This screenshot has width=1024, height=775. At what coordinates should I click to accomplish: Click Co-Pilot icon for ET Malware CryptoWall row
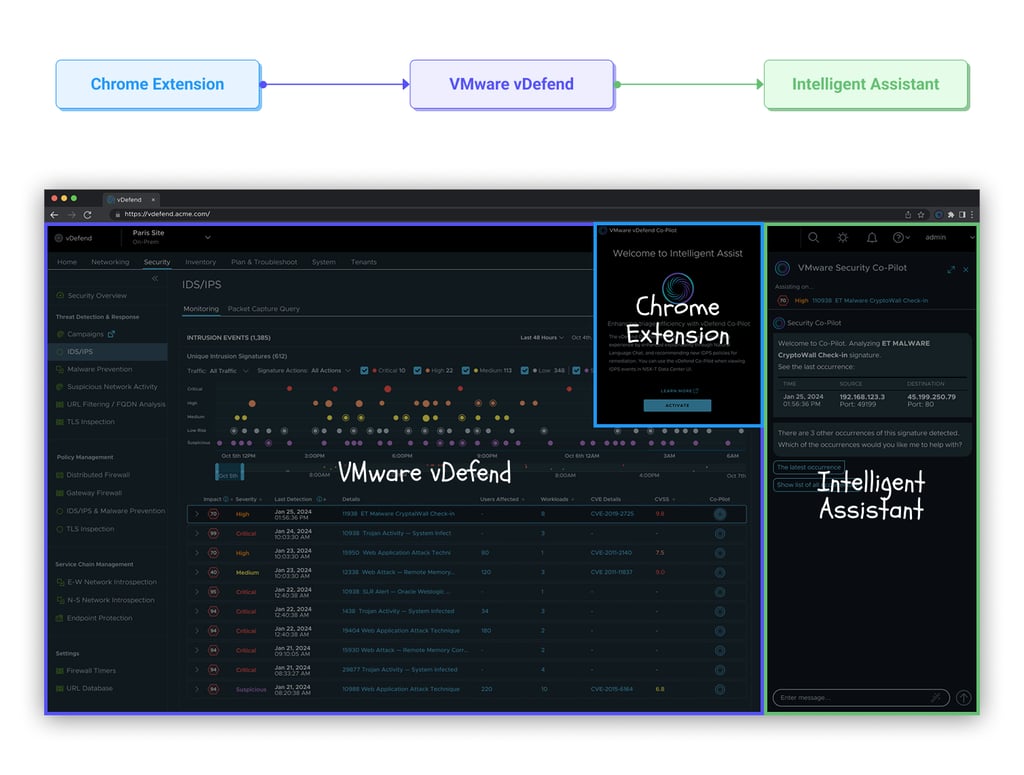point(720,514)
